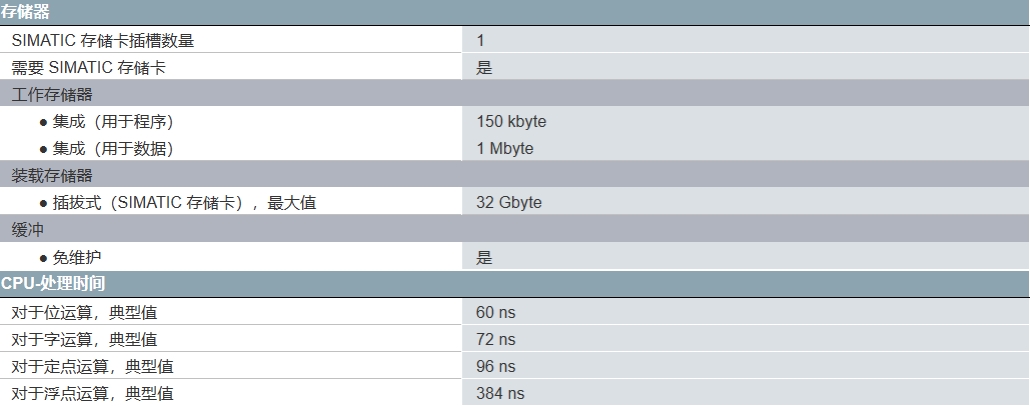Click the 32 Gbyte value
1030x407 pixels.
pos(509,203)
